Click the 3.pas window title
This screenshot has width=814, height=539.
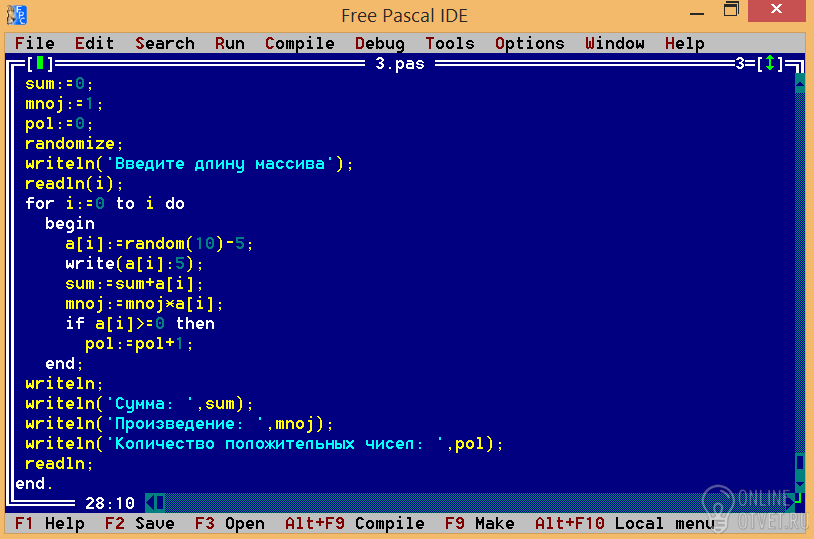400,63
